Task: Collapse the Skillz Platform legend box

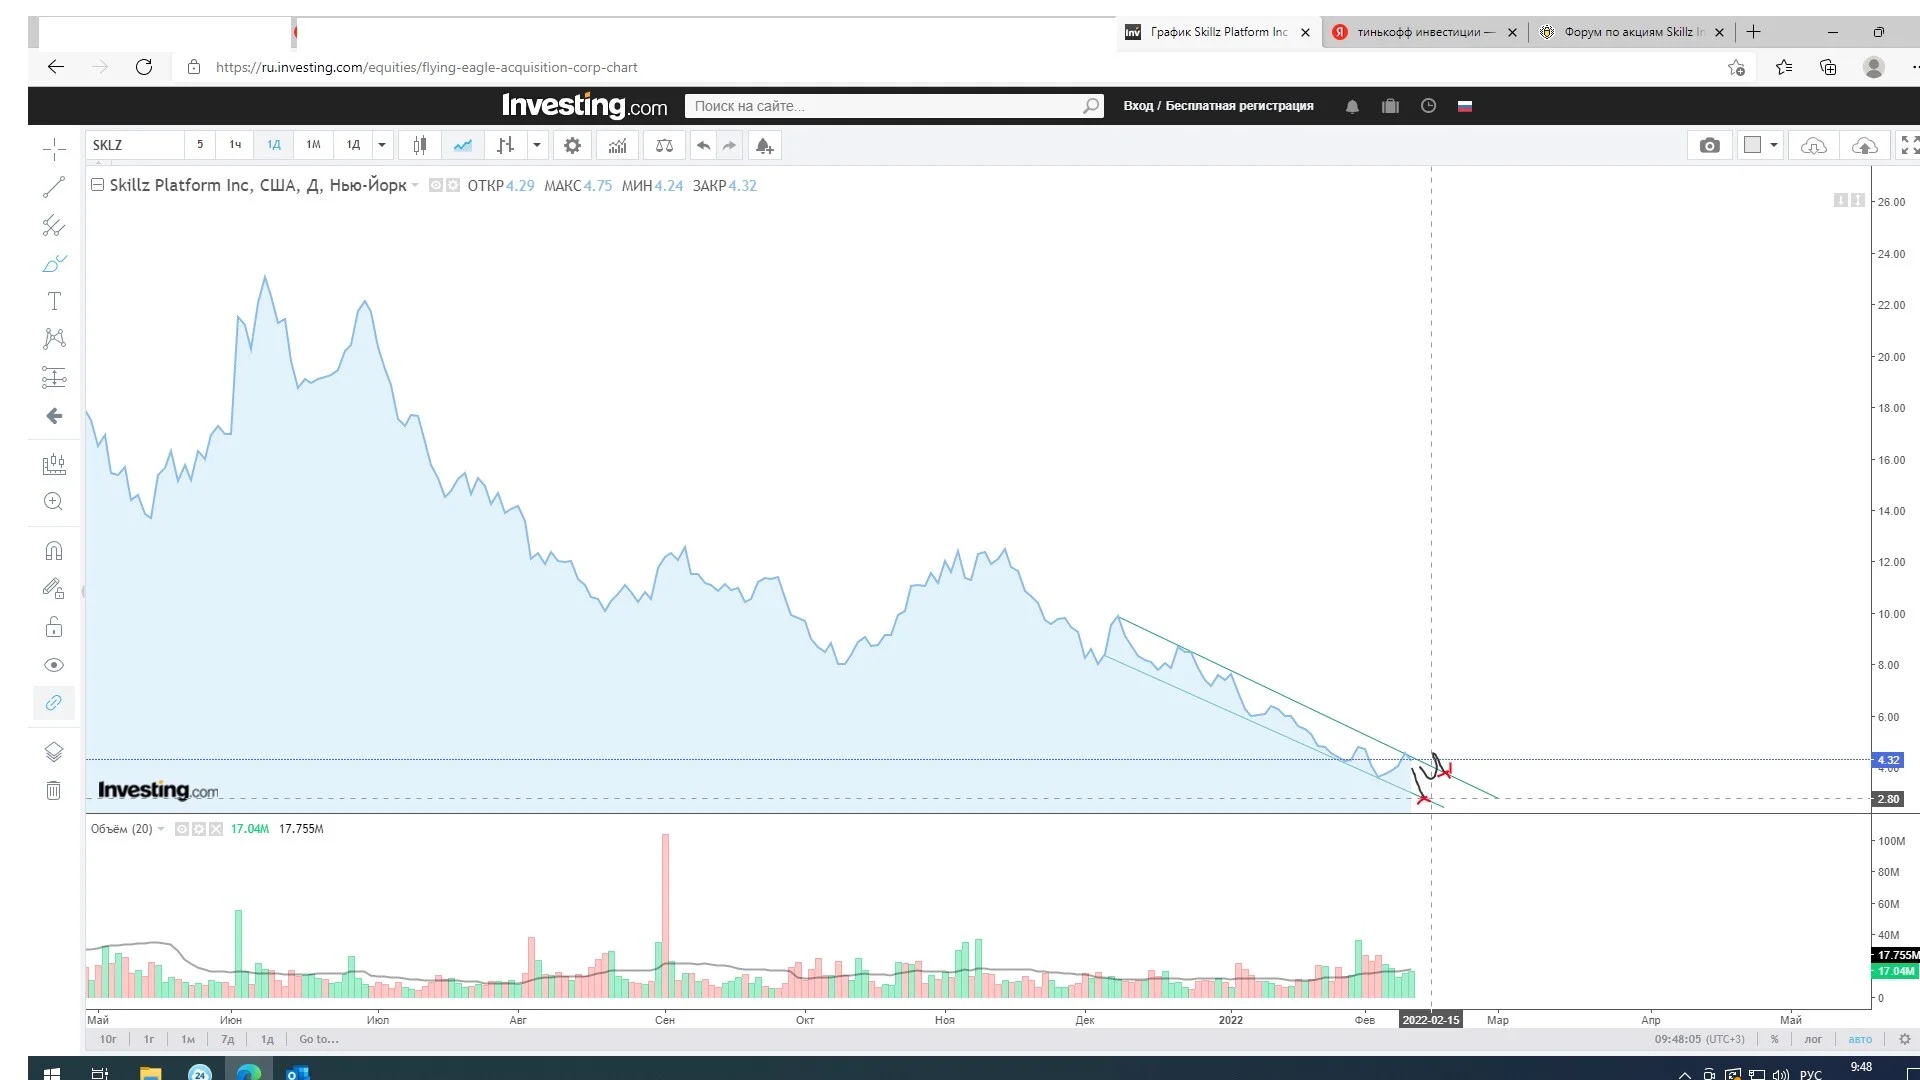Action: click(97, 185)
